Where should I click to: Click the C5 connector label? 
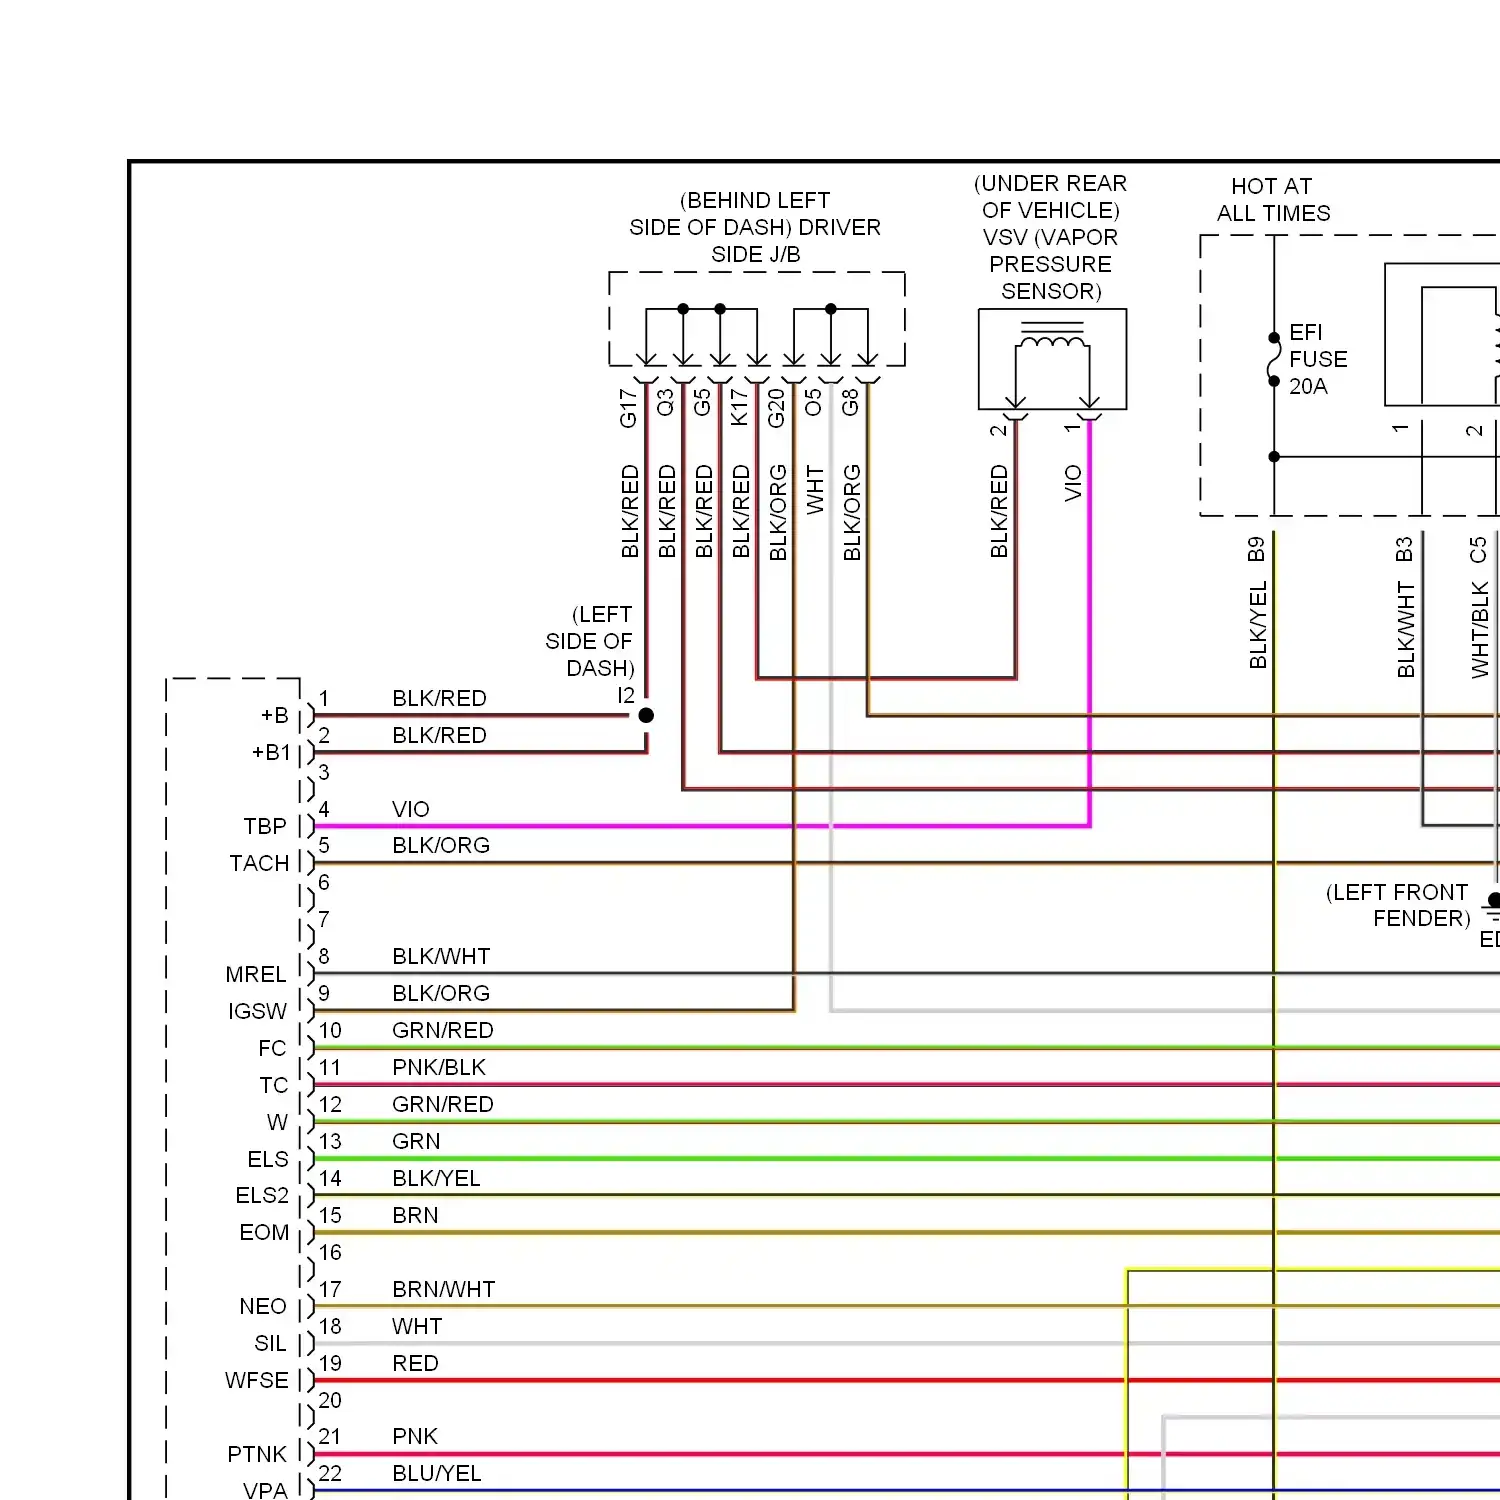[1478, 550]
